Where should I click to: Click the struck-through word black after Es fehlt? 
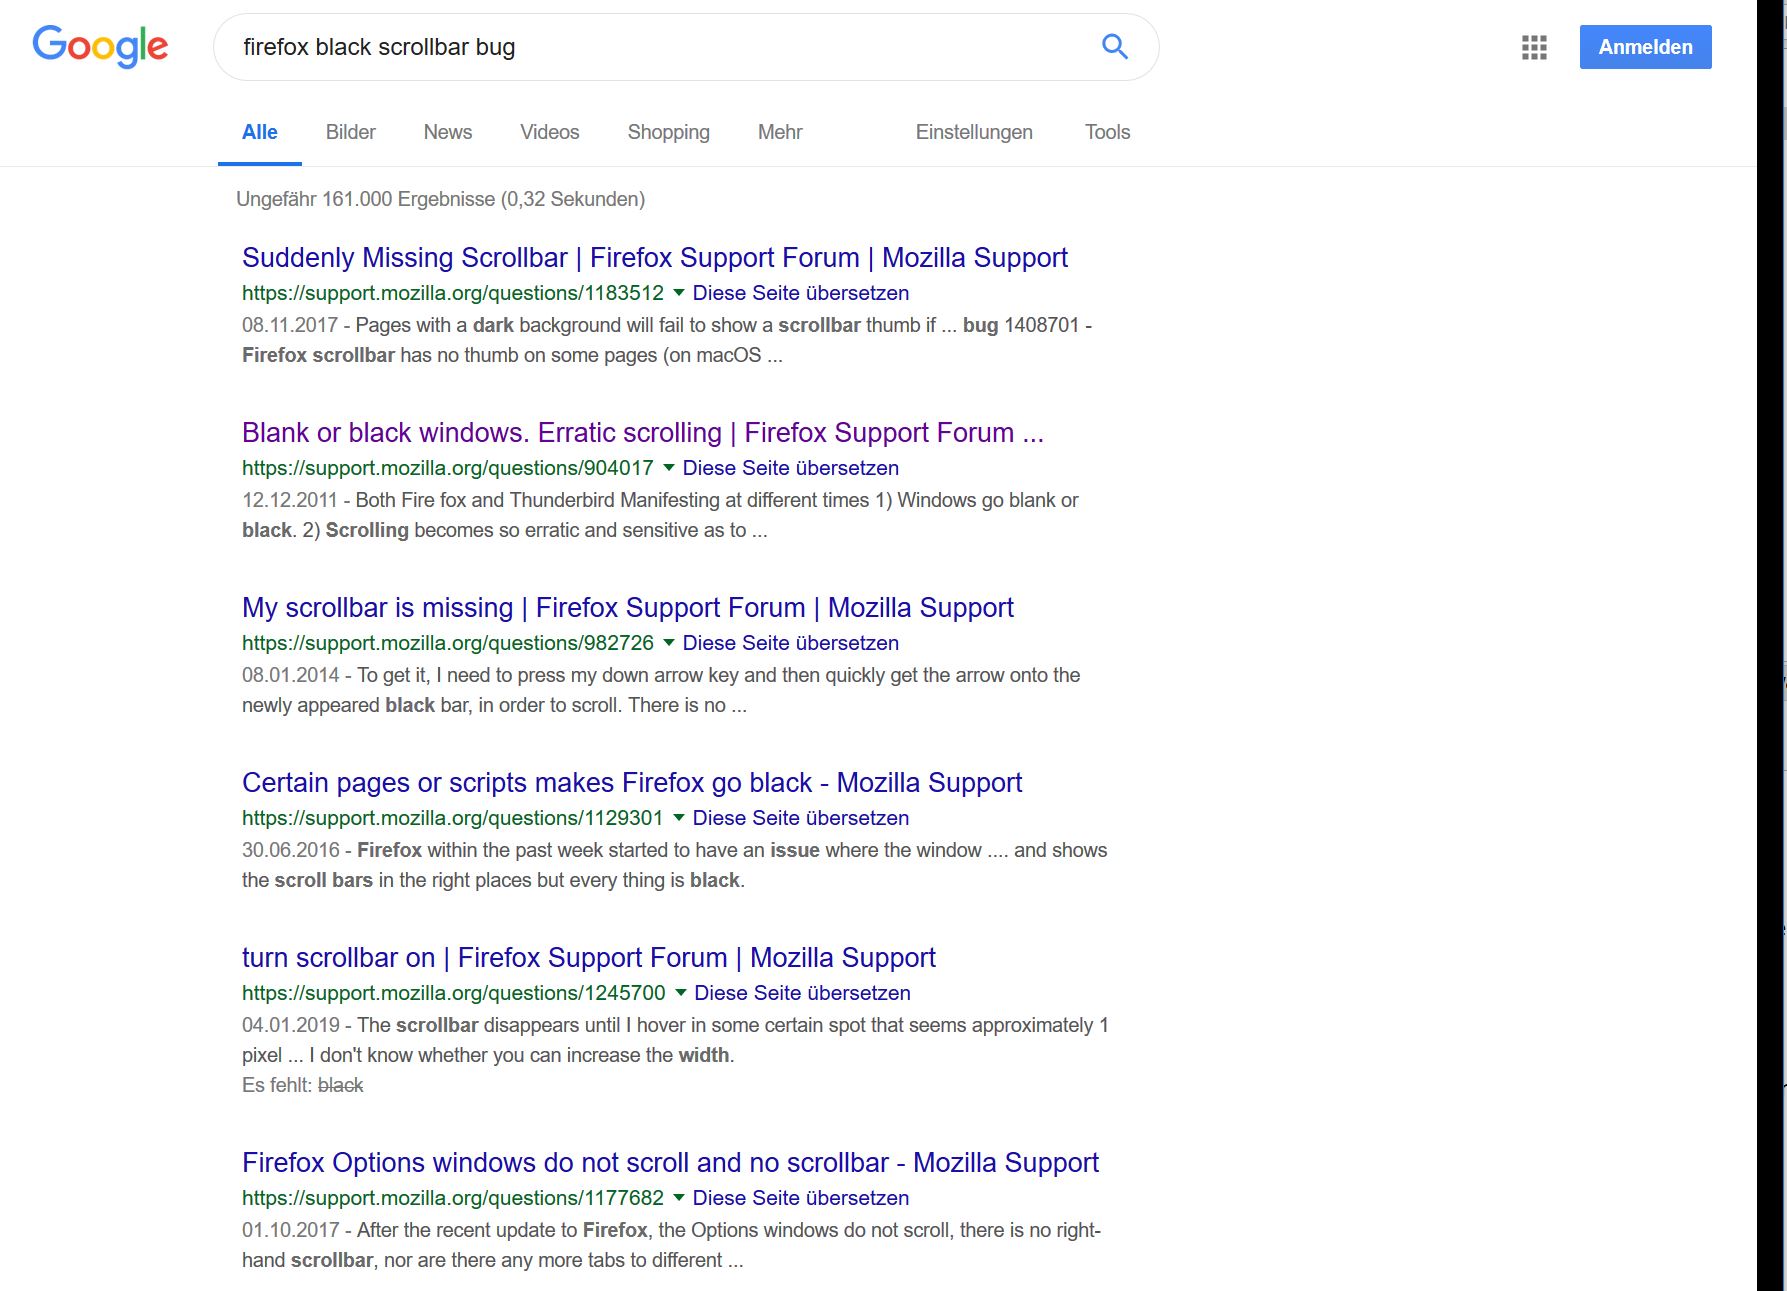tap(340, 1085)
